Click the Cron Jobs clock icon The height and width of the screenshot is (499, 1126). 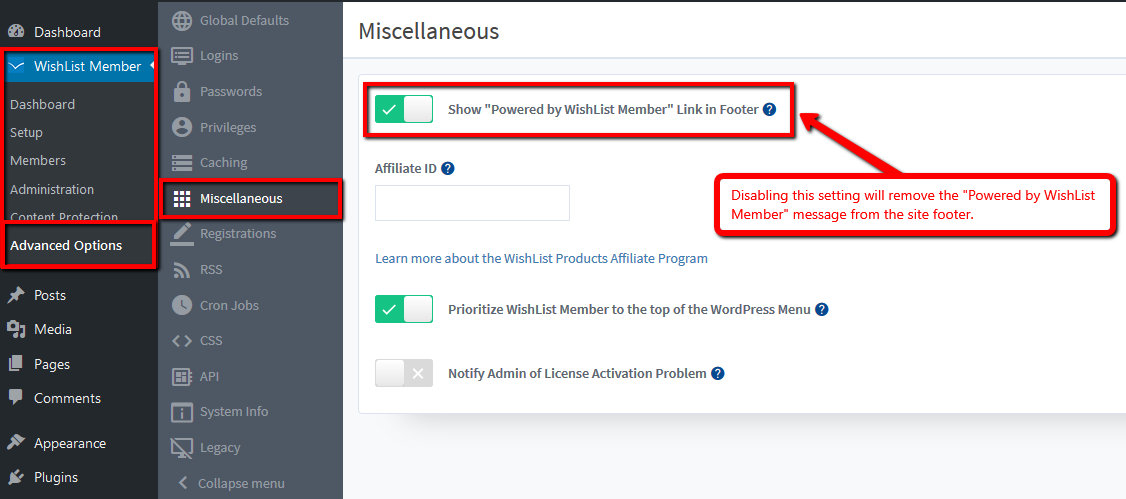click(x=182, y=305)
